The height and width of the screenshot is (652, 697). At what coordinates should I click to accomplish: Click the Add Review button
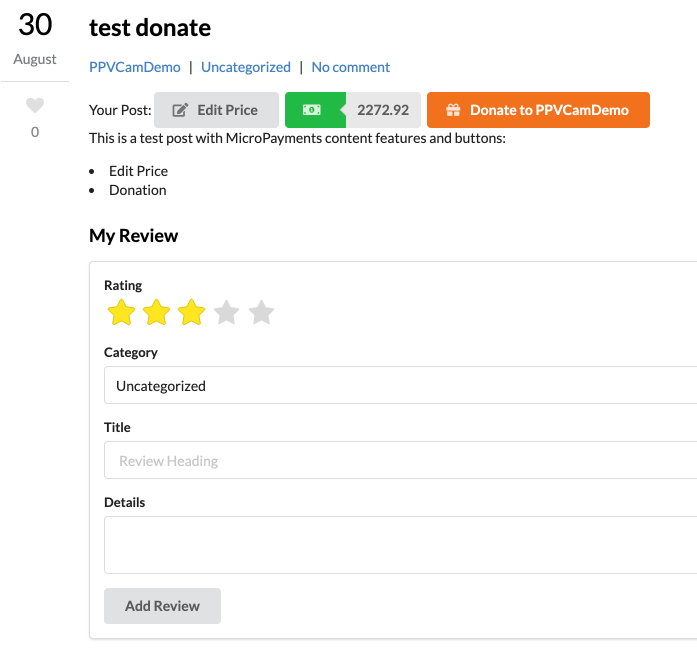pos(162,606)
